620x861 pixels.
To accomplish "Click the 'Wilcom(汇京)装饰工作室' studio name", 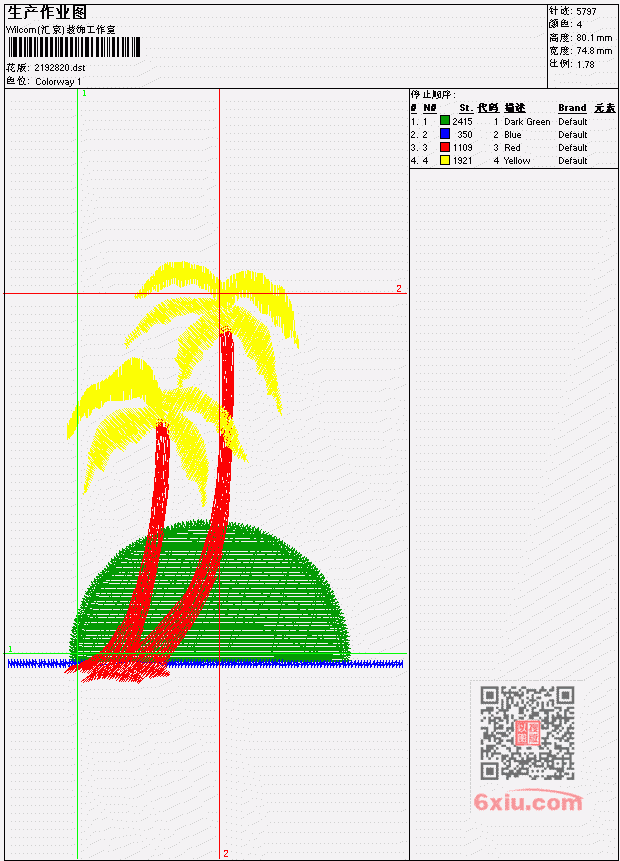I will click(60, 30).
